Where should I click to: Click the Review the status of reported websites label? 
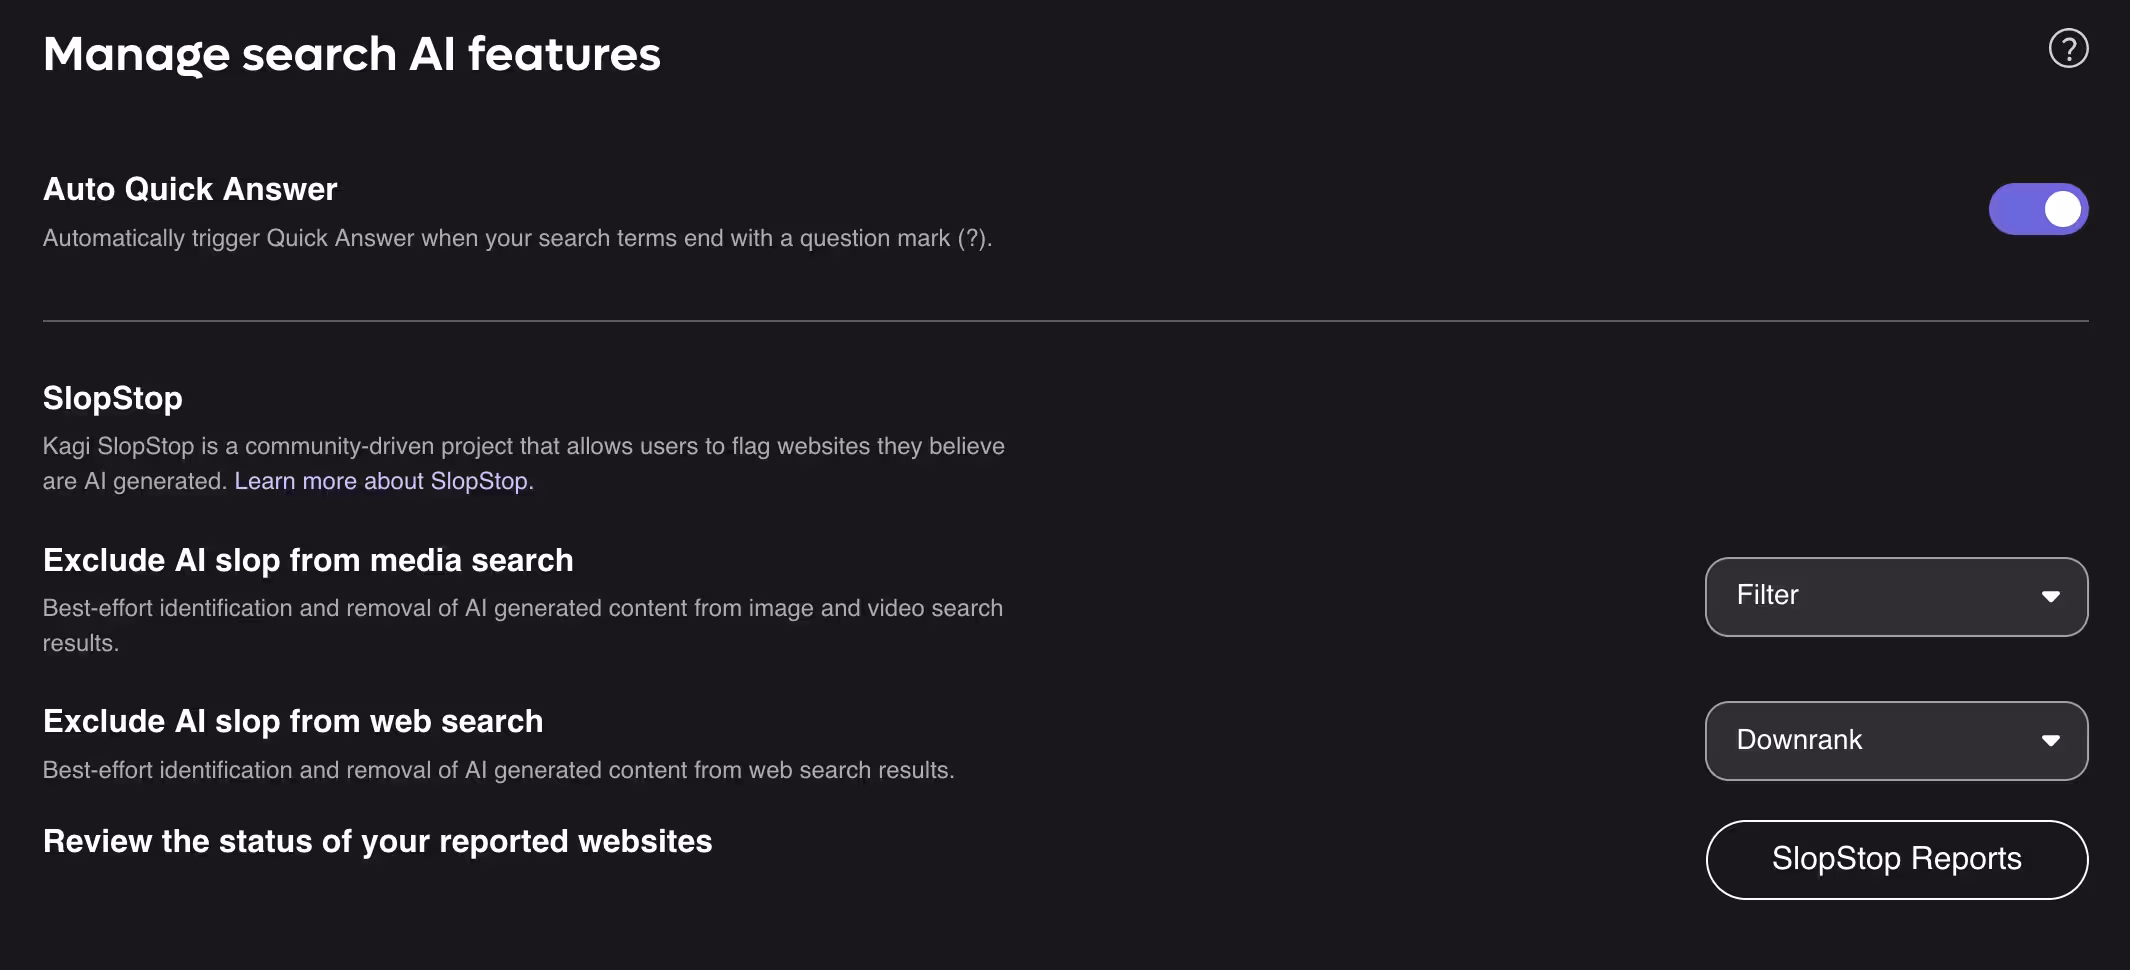tap(377, 841)
